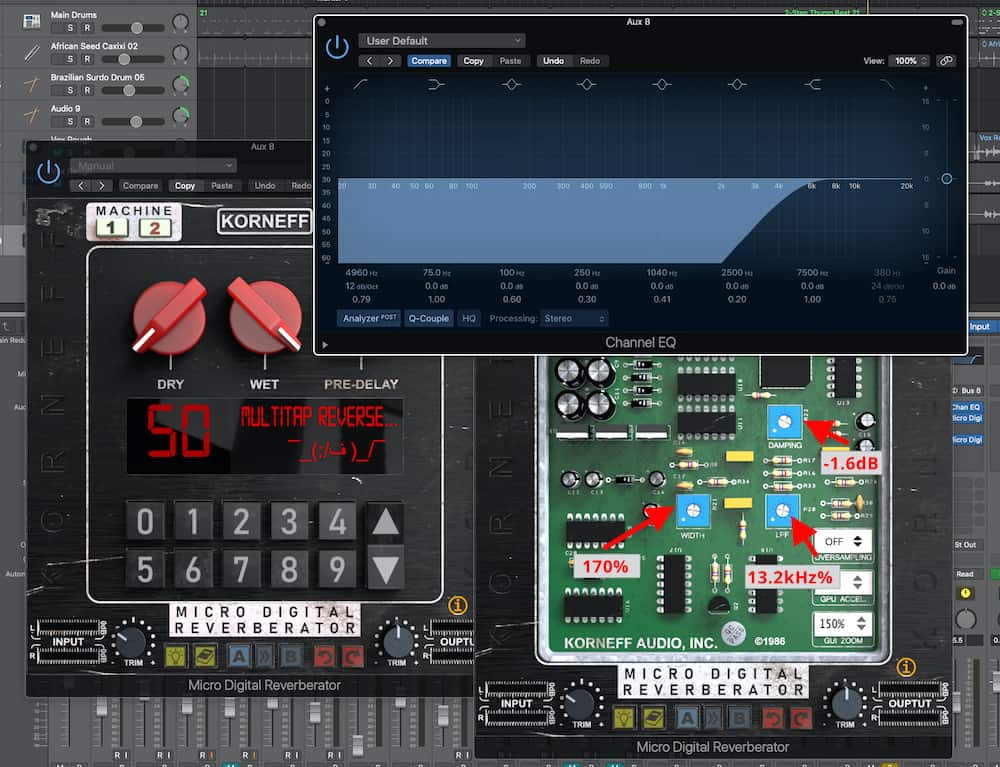Click the down arrow key on reverb keypad
This screenshot has width=1000, height=767.
(385, 569)
